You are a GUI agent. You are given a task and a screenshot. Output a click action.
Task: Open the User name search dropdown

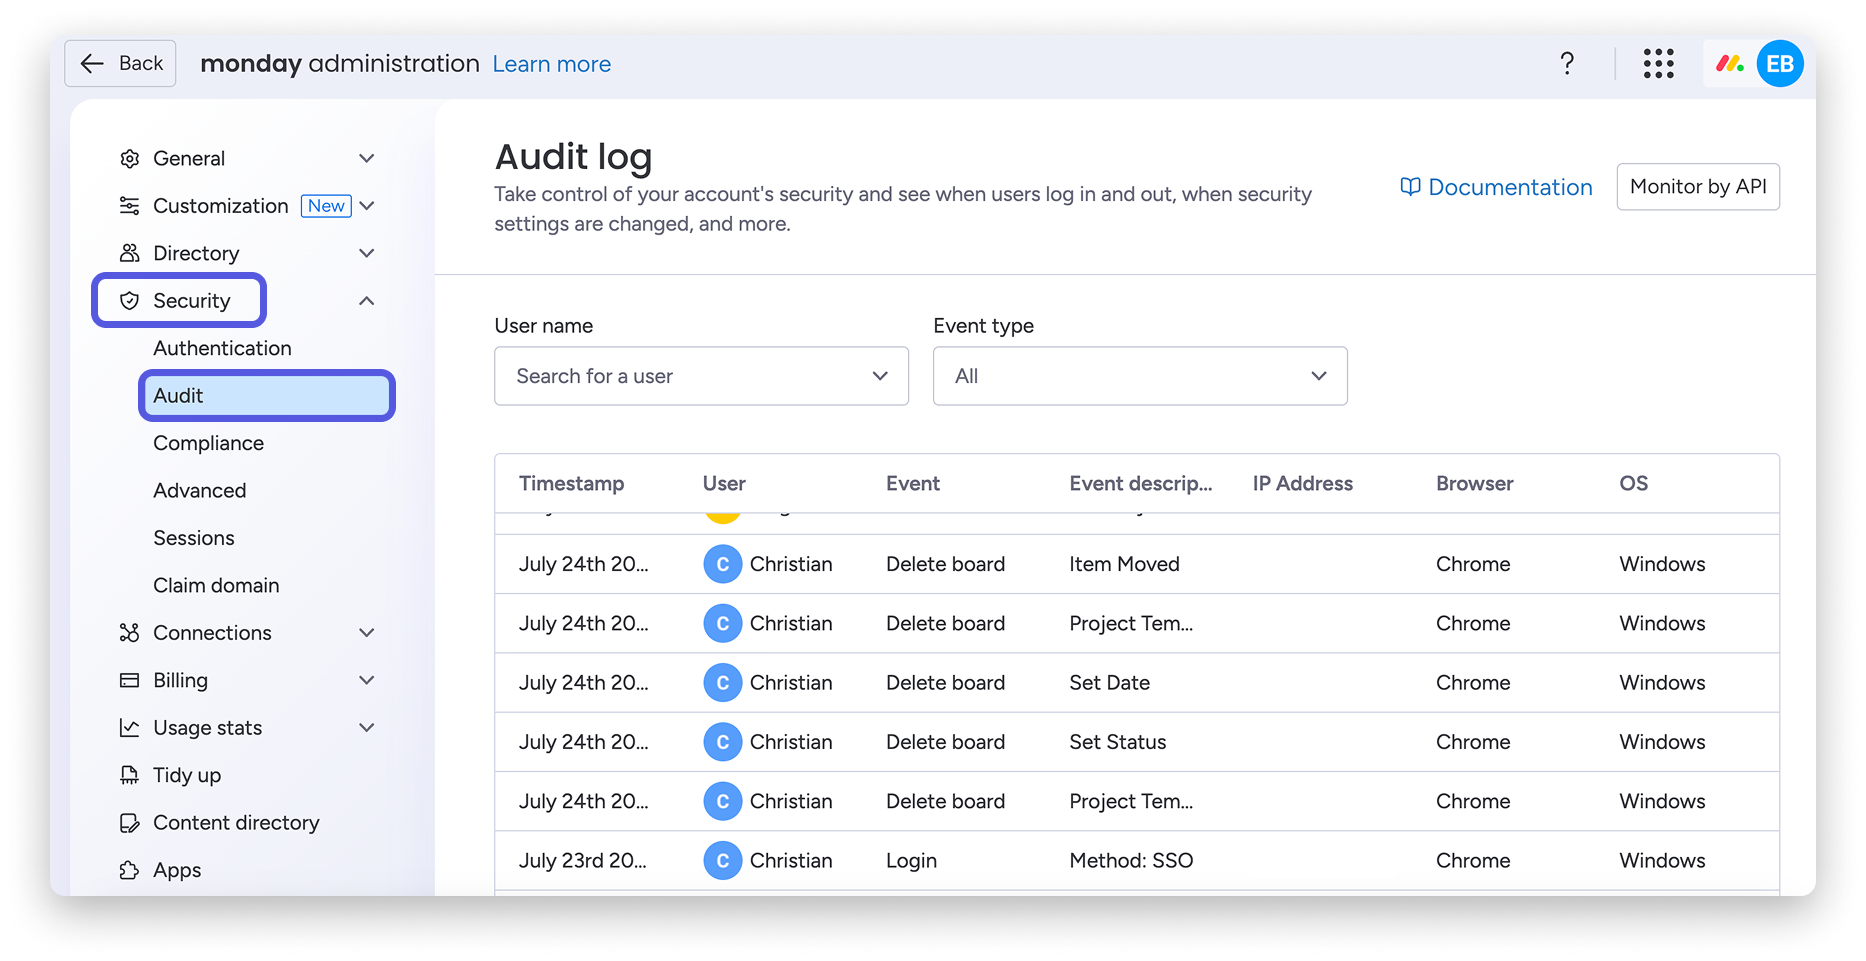pos(701,376)
